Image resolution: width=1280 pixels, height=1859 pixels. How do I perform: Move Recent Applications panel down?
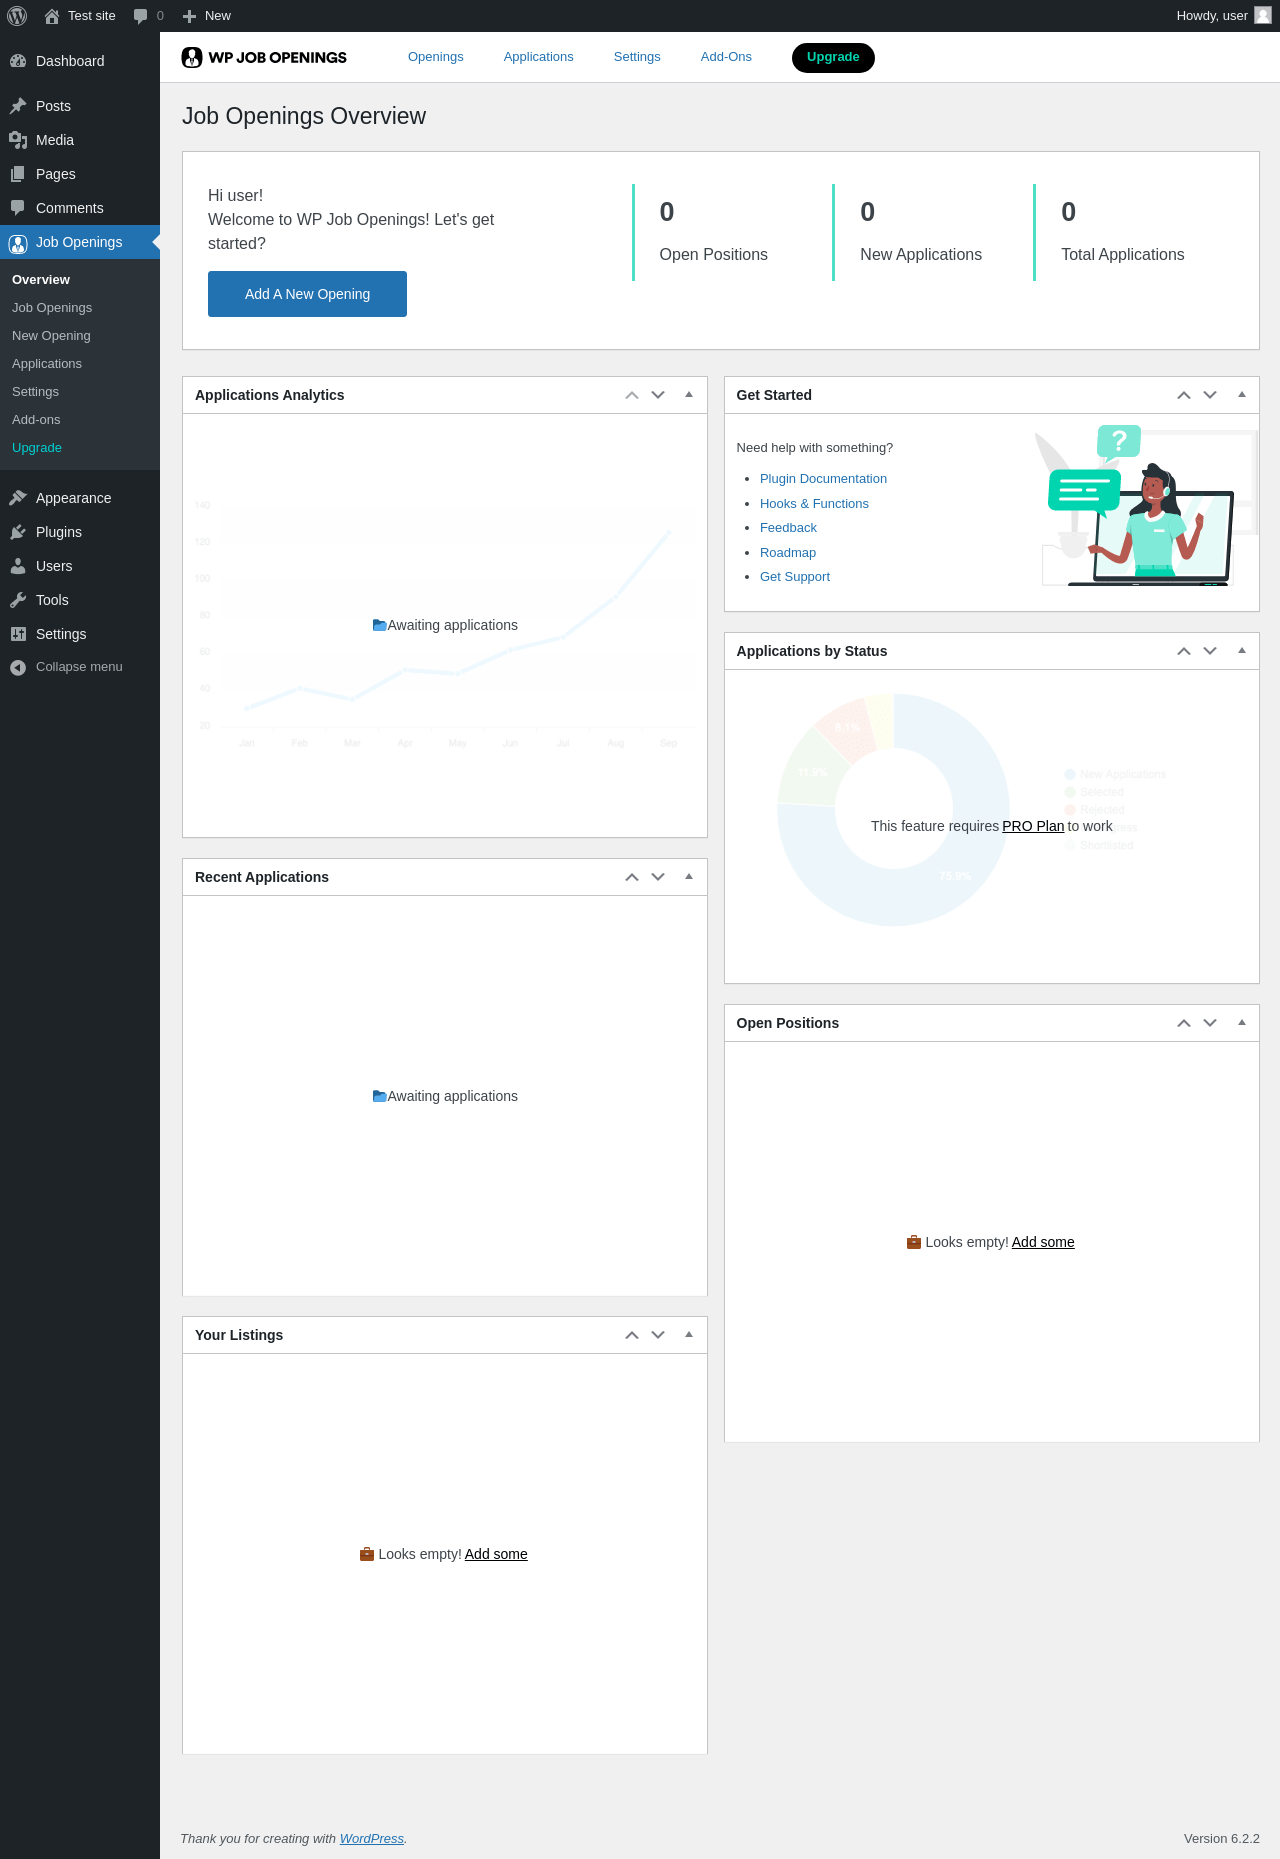tap(658, 877)
